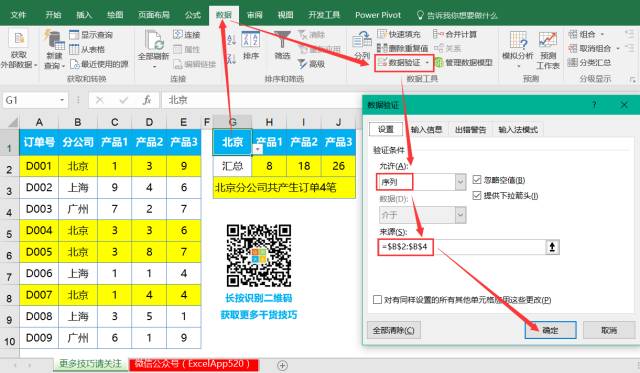Screen dimensions: 640x373
Task: Expand Ungroup (取消组合) dropdown arrow
Action: coord(618,49)
